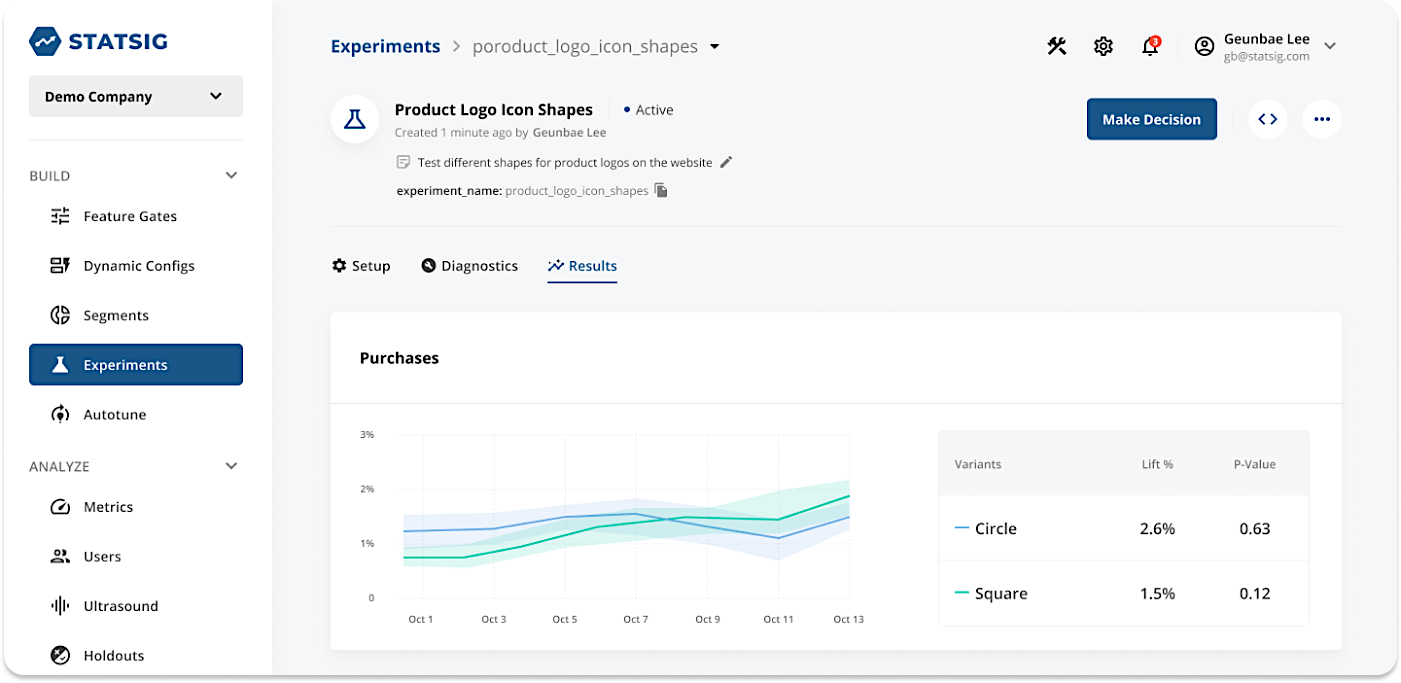
Task: Open the notifications bell
Action: click(x=1150, y=46)
